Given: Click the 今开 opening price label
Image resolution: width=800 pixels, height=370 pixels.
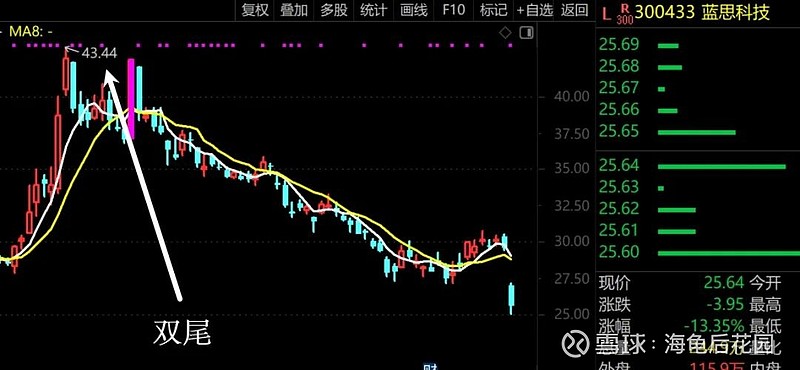Looking at the screenshot, I should (x=765, y=282).
